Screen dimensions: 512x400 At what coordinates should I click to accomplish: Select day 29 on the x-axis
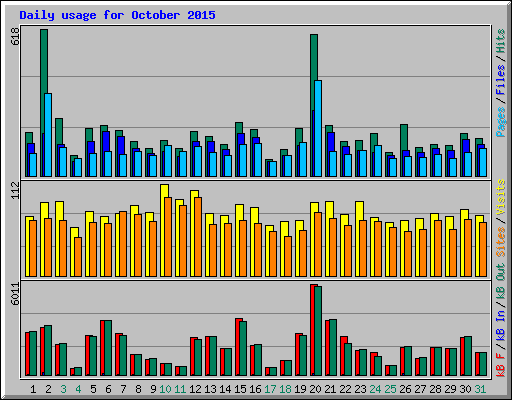450,389
